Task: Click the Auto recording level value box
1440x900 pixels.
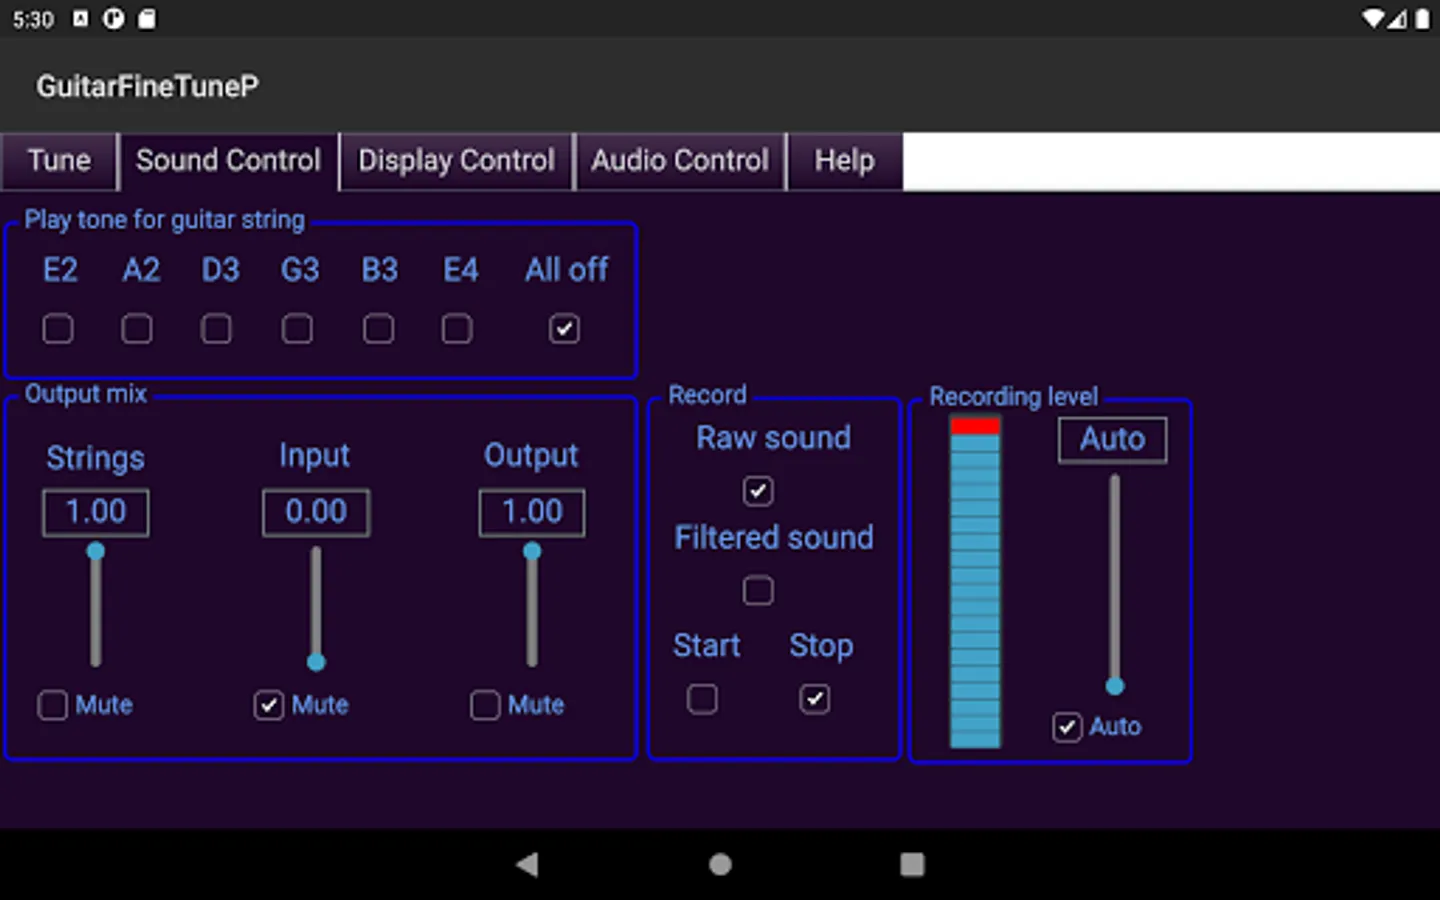Action: point(1112,440)
